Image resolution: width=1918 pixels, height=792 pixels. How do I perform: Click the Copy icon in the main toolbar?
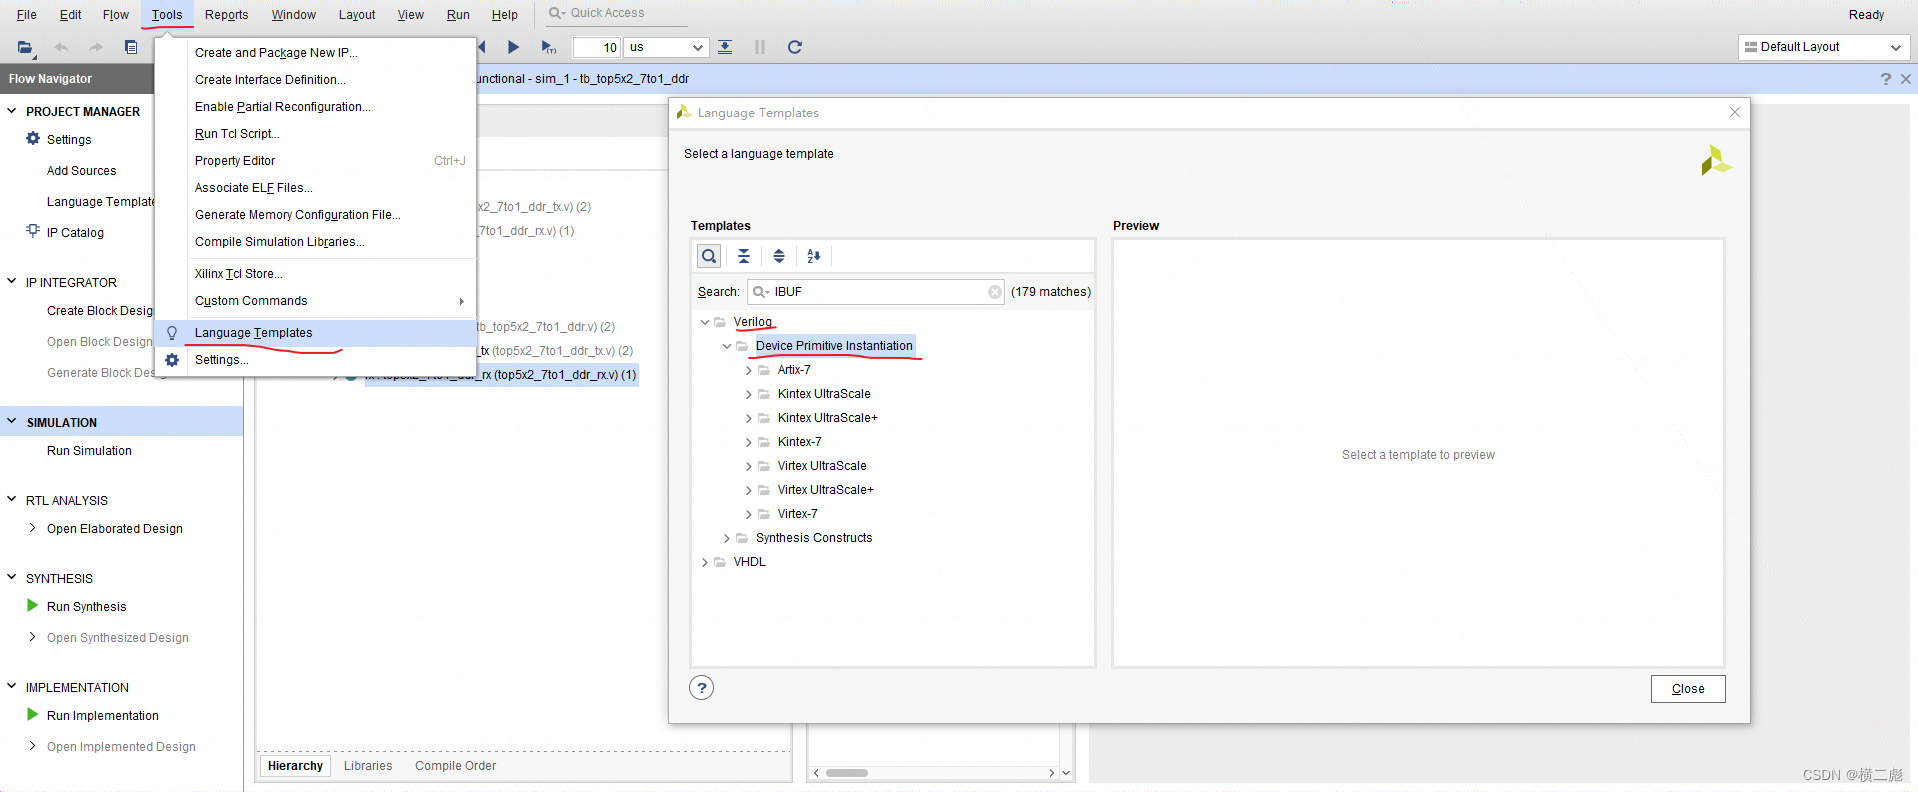(x=131, y=47)
